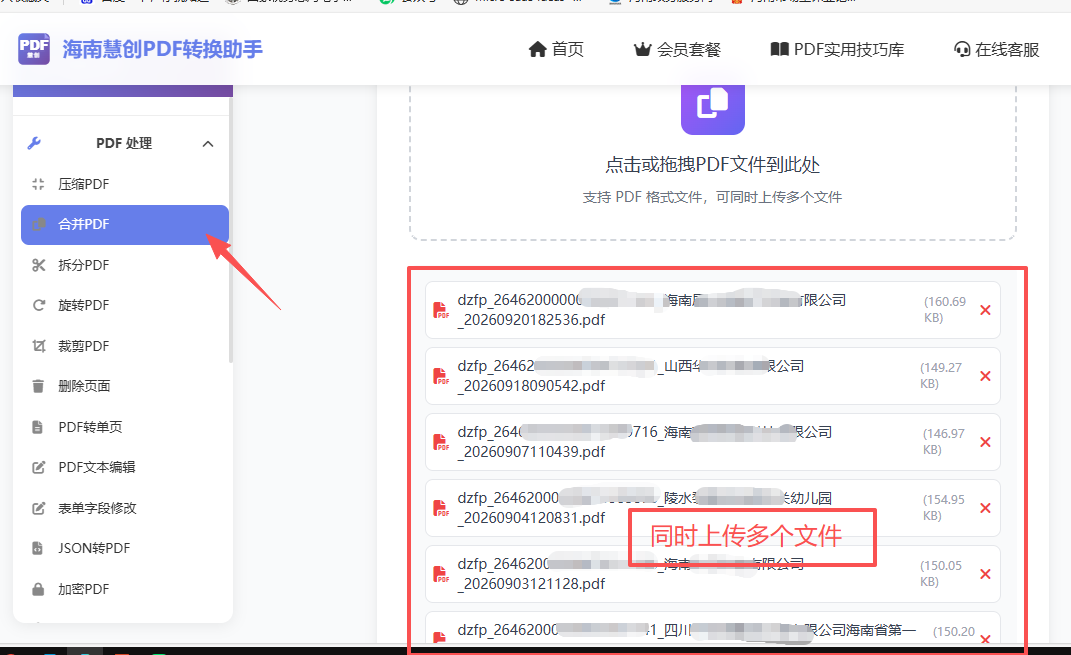Select file name _20260920182536.pdf
The image size is (1071, 655).
531,320
